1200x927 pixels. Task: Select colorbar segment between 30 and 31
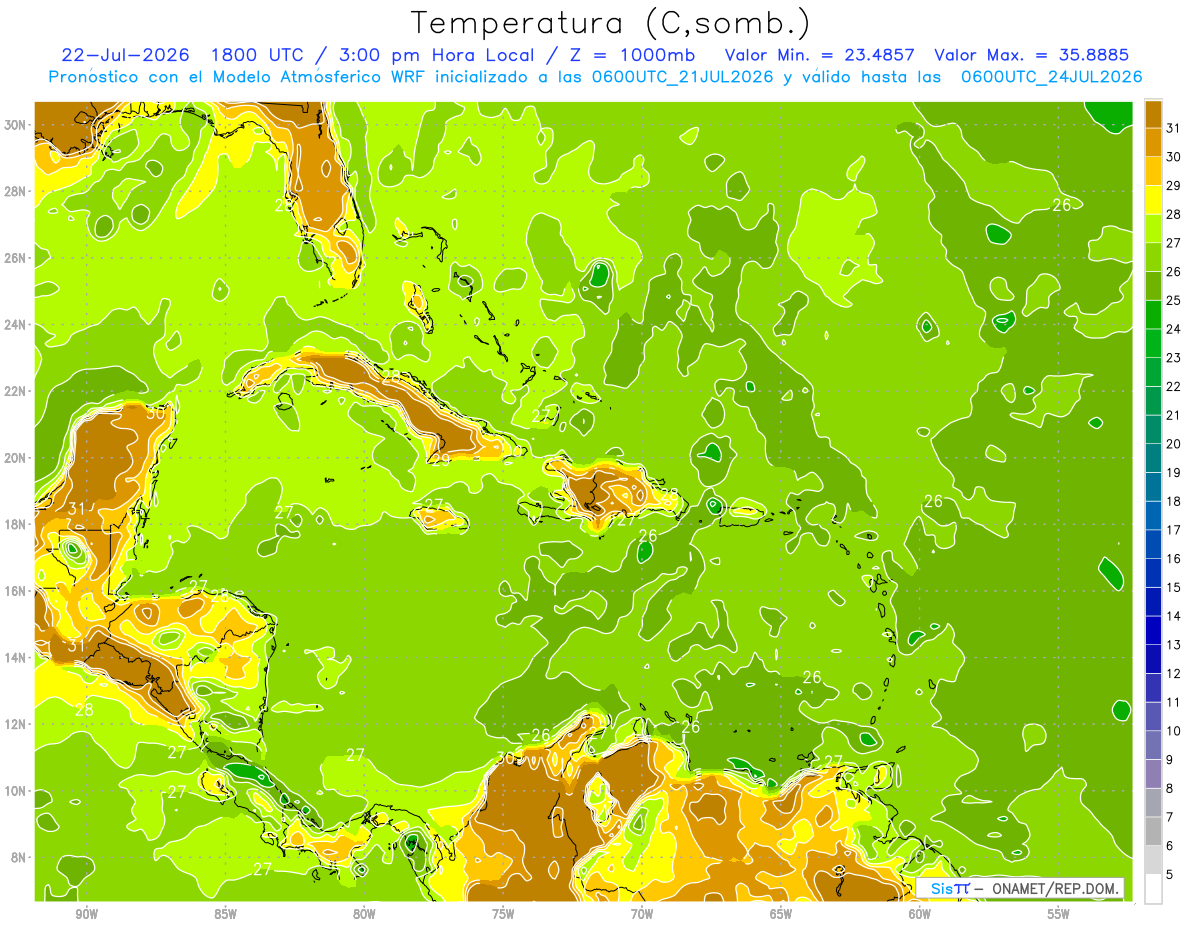[x=1153, y=142]
